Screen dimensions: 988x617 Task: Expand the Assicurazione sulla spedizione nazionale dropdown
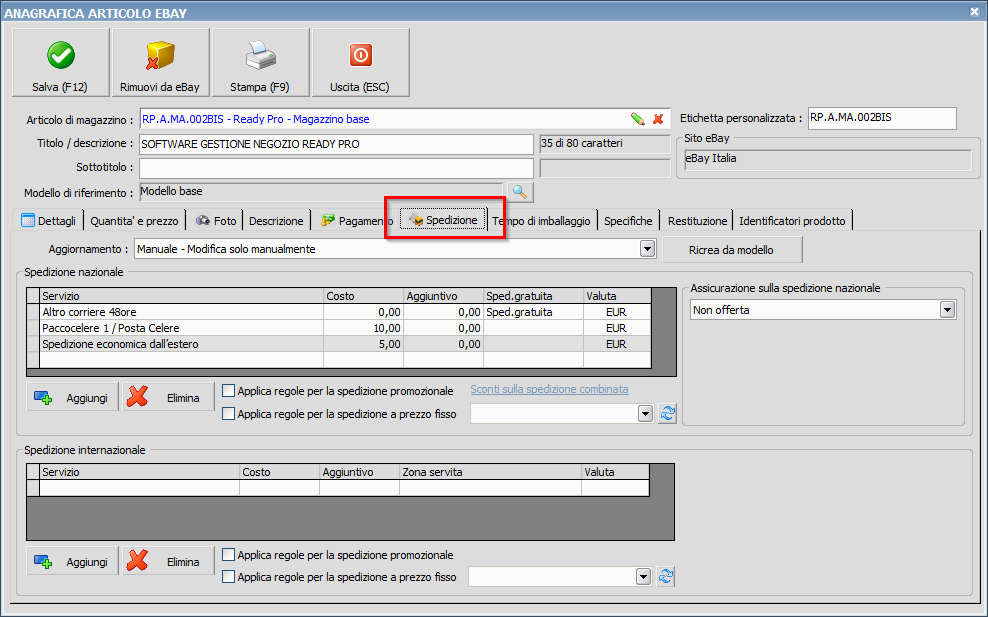click(947, 311)
